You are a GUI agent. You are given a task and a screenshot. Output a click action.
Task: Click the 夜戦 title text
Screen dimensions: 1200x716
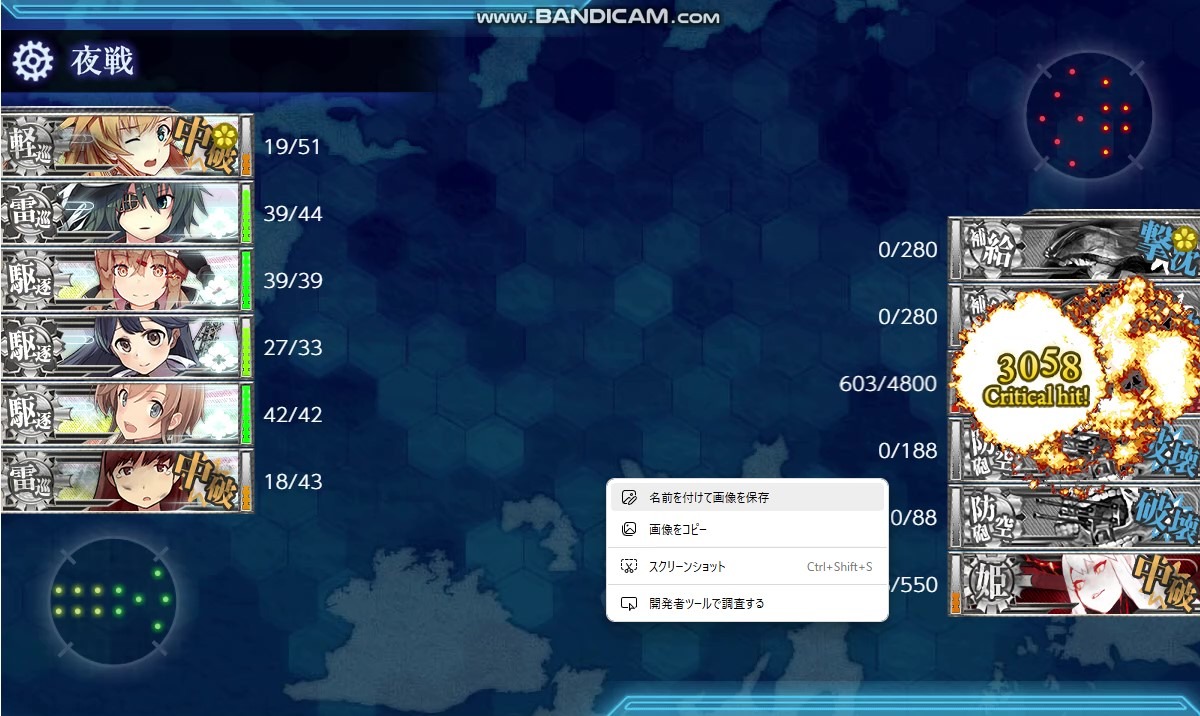[x=102, y=62]
